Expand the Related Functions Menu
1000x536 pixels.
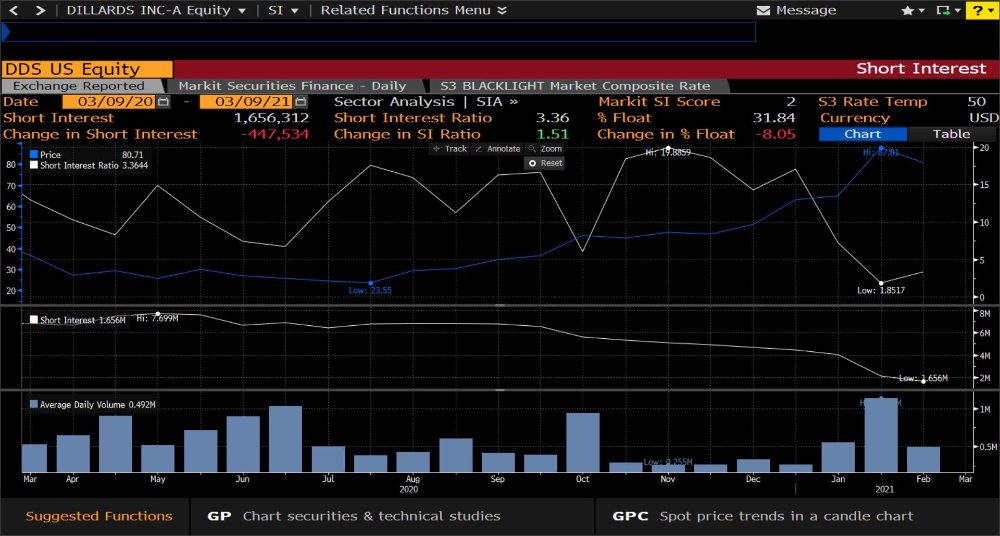click(413, 10)
